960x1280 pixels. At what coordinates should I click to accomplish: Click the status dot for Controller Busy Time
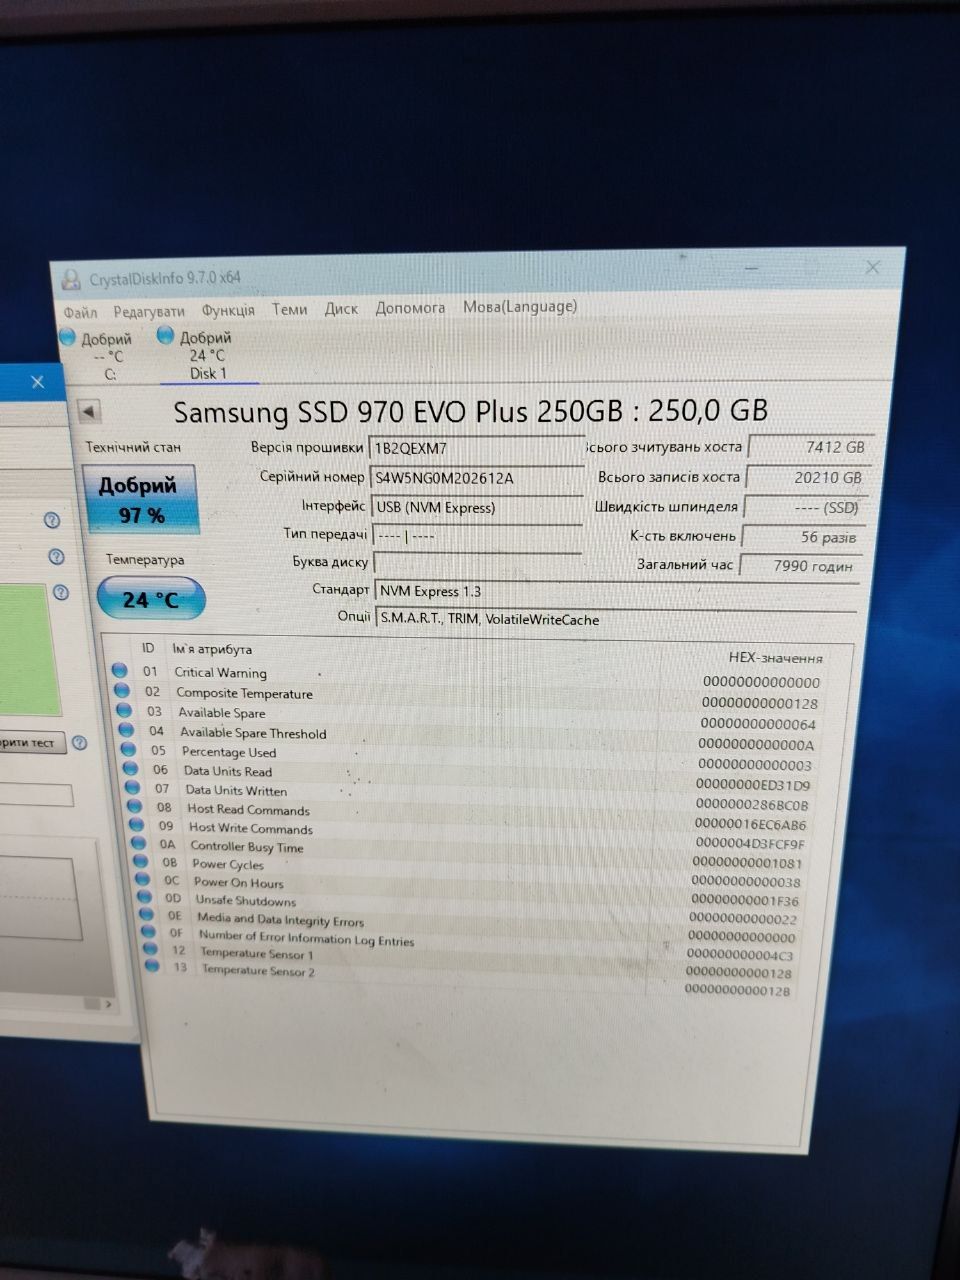(x=139, y=844)
